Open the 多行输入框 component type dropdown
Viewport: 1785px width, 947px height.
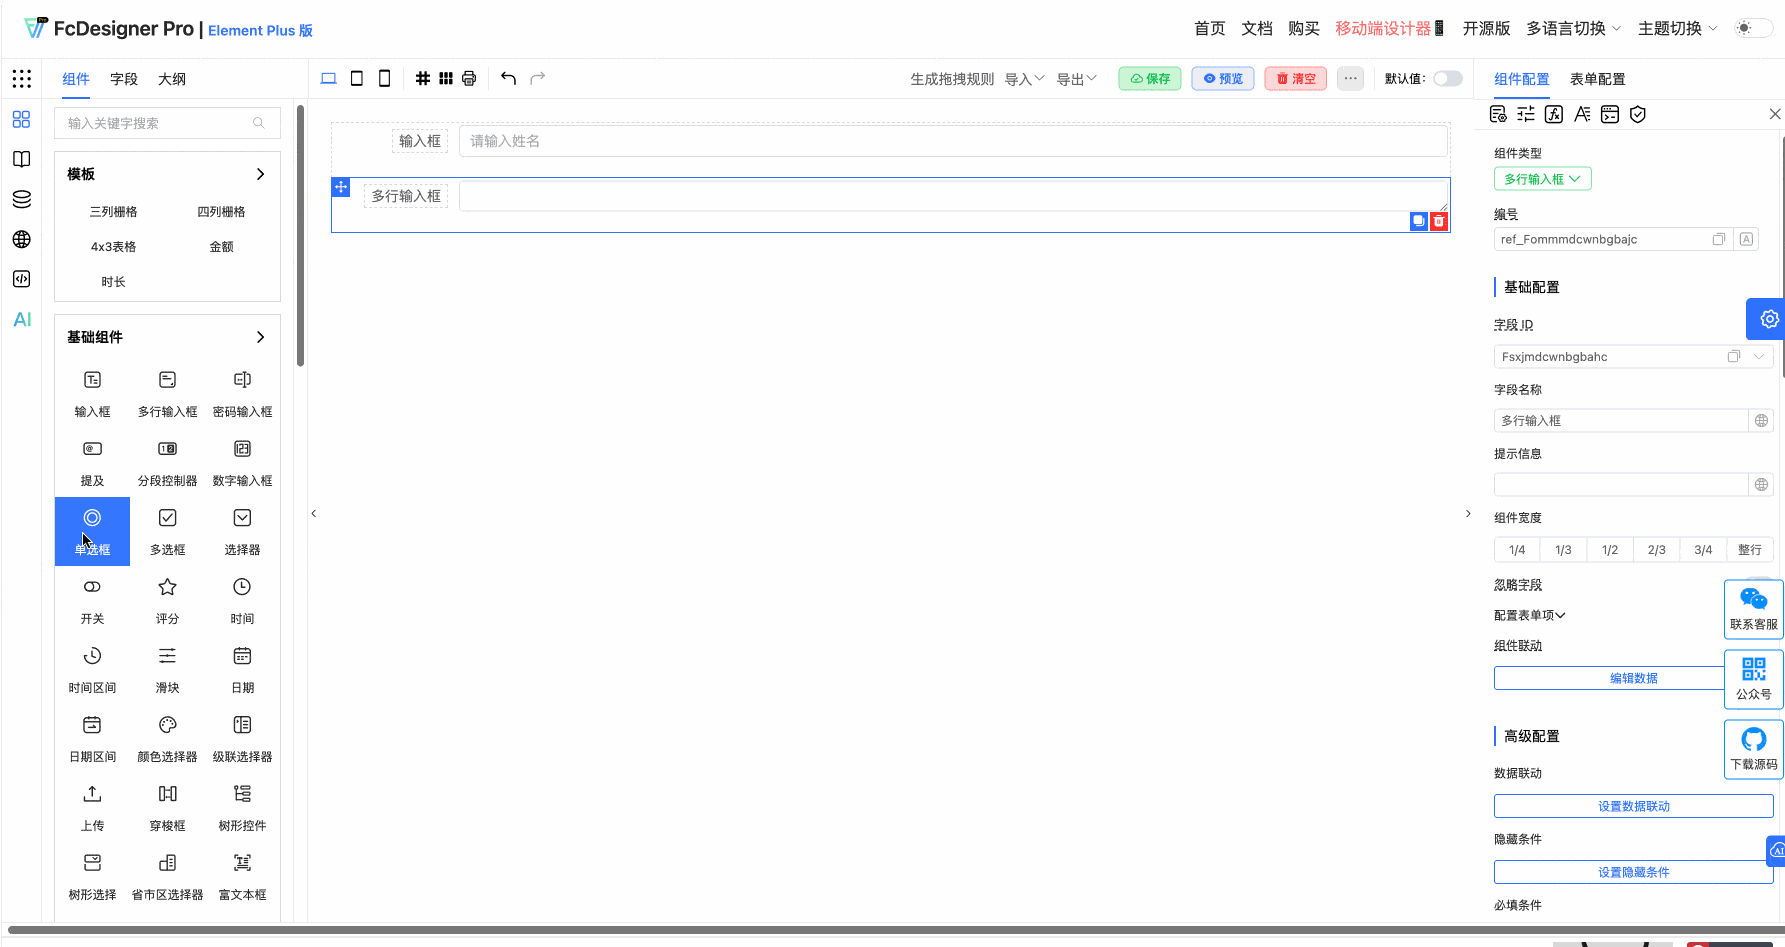(x=1542, y=178)
